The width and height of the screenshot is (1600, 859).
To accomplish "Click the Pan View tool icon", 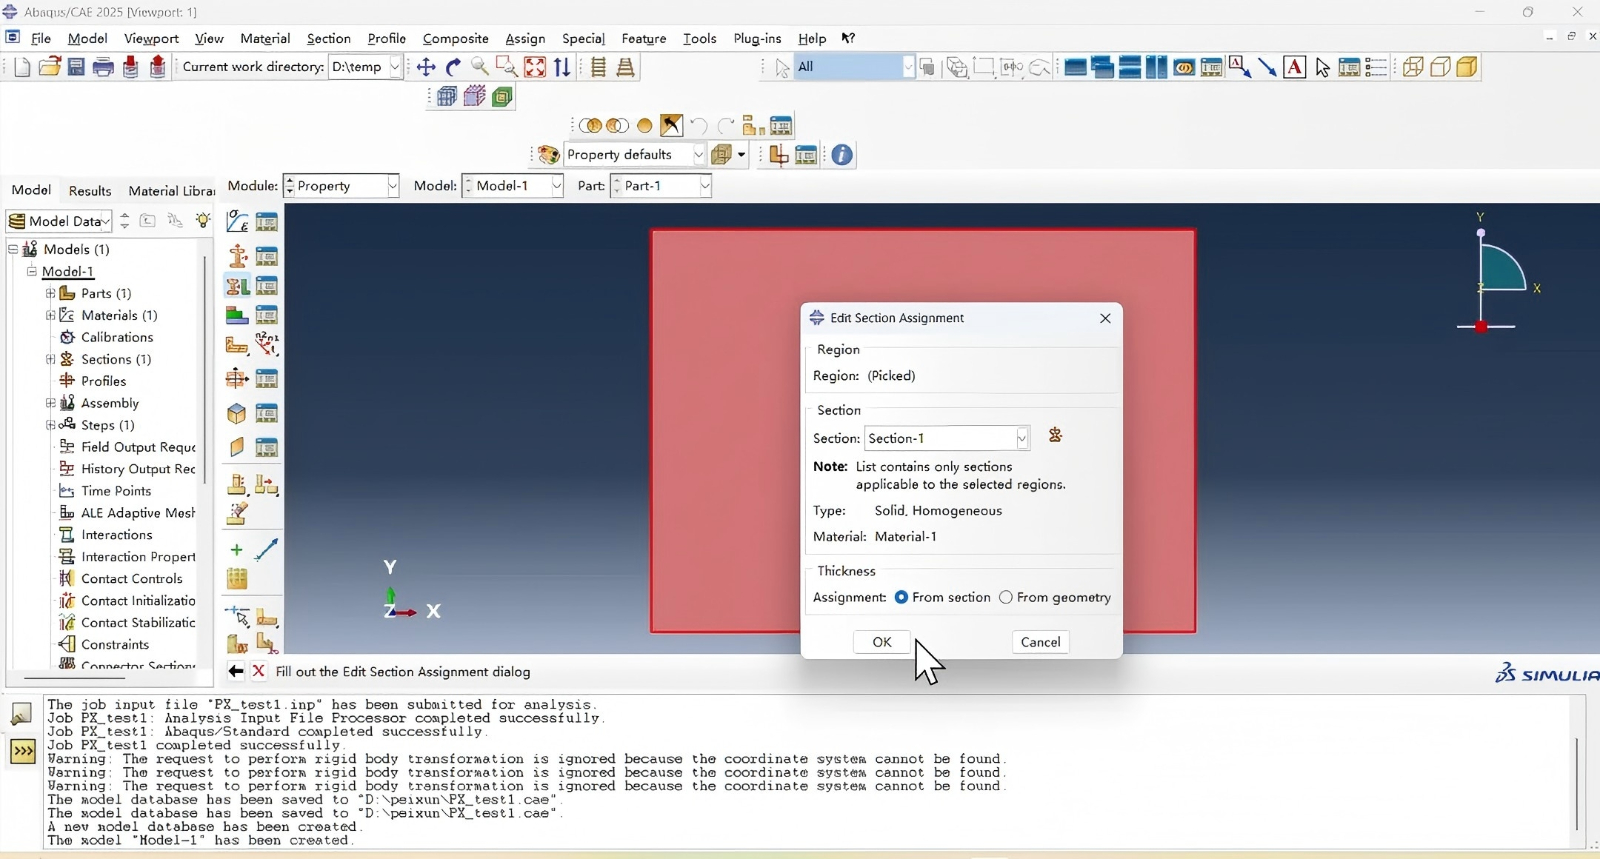I will point(426,67).
